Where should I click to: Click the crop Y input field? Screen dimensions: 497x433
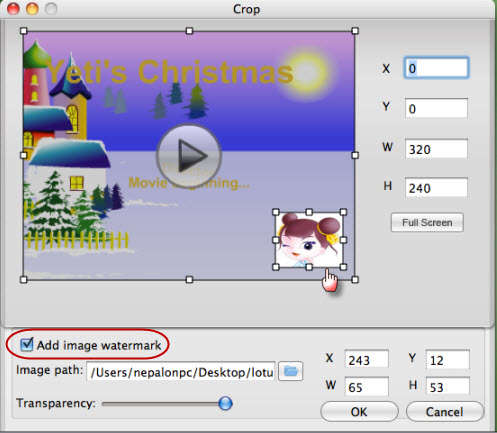[x=436, y=108]
